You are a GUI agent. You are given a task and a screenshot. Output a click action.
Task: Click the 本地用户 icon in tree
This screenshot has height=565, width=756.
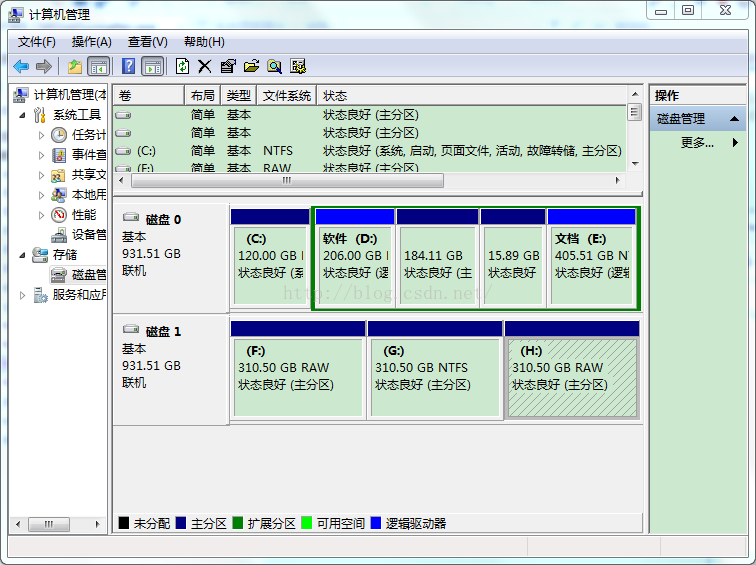click(x=58, y=195)
